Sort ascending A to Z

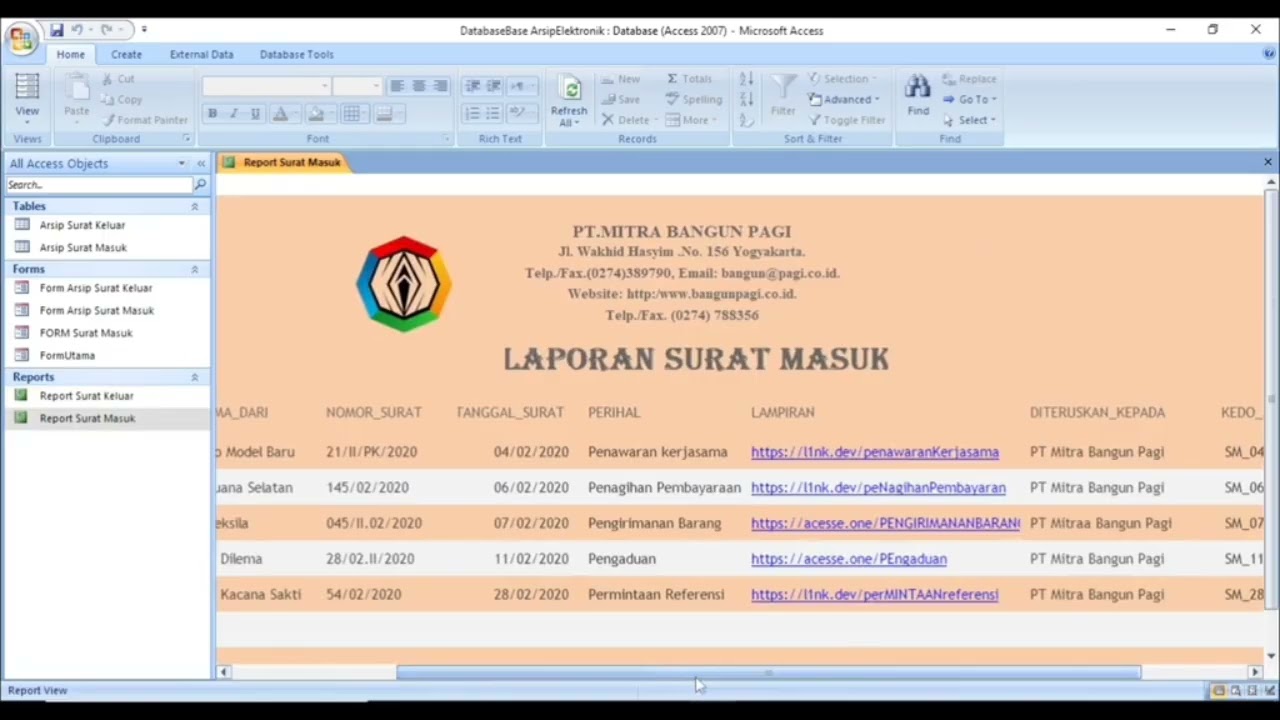point(746,79)
